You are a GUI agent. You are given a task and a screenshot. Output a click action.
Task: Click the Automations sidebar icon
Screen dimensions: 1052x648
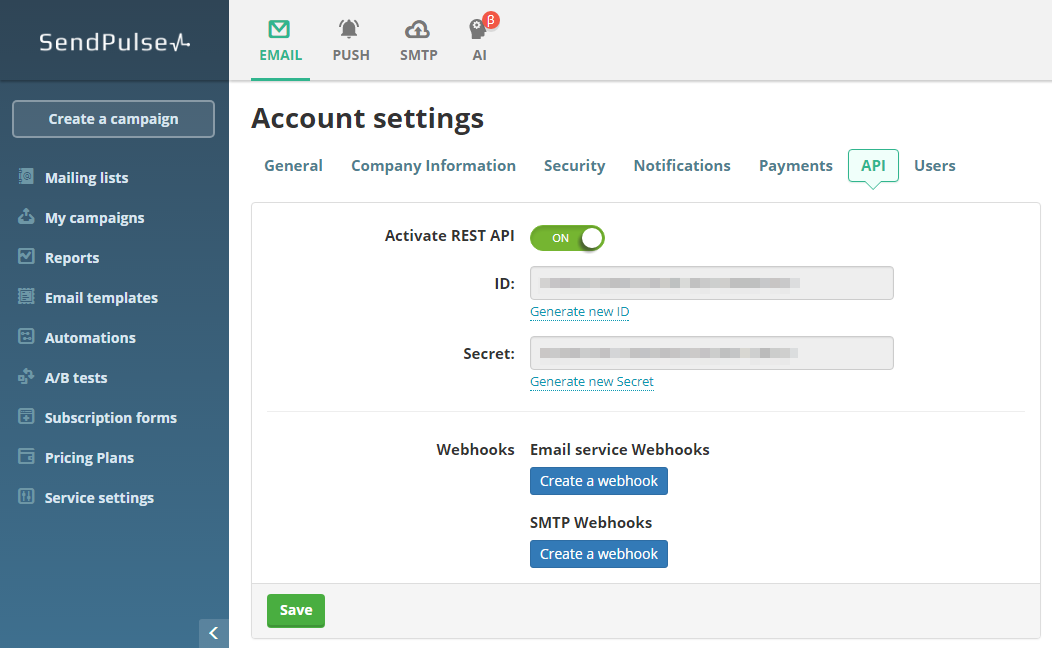pyautogui.click(x=26, y=337)
